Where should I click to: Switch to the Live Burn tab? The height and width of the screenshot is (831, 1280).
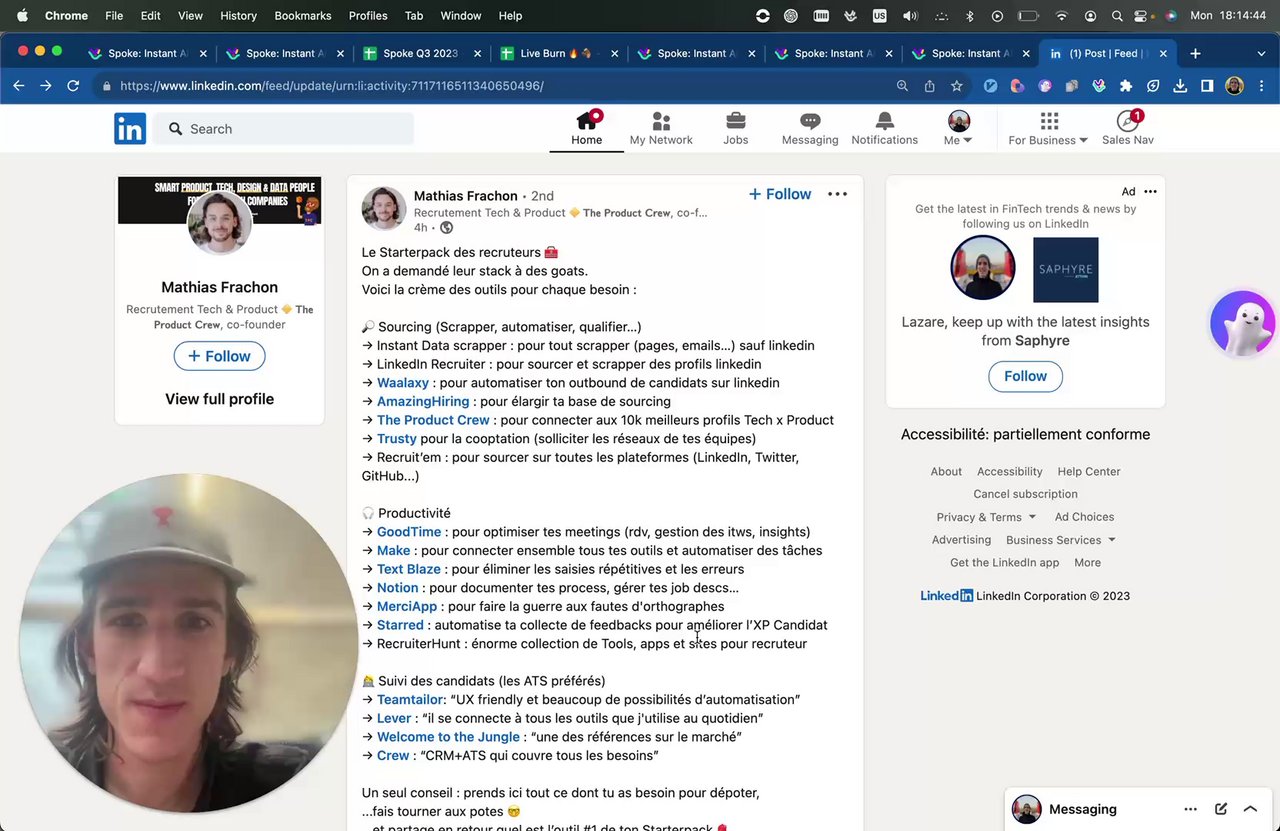coord(558,53)
